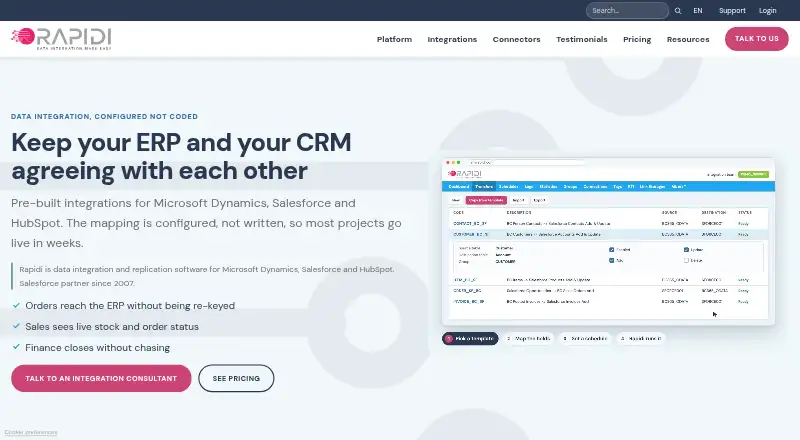
Task: Click the Talk To Us button
Action: (757, 39)
